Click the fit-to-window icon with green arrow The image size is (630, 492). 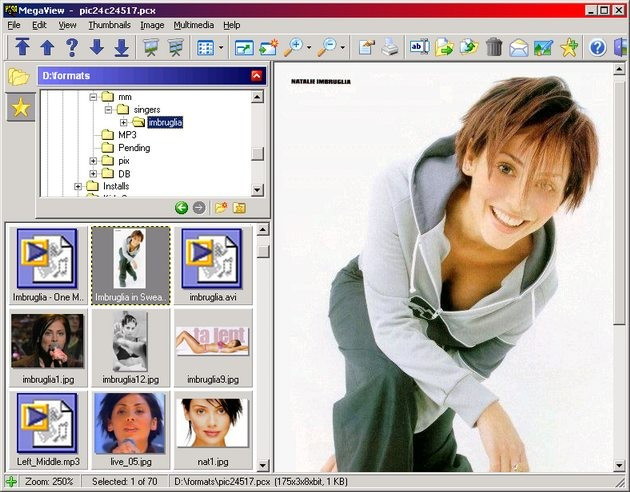click(244, 47)
